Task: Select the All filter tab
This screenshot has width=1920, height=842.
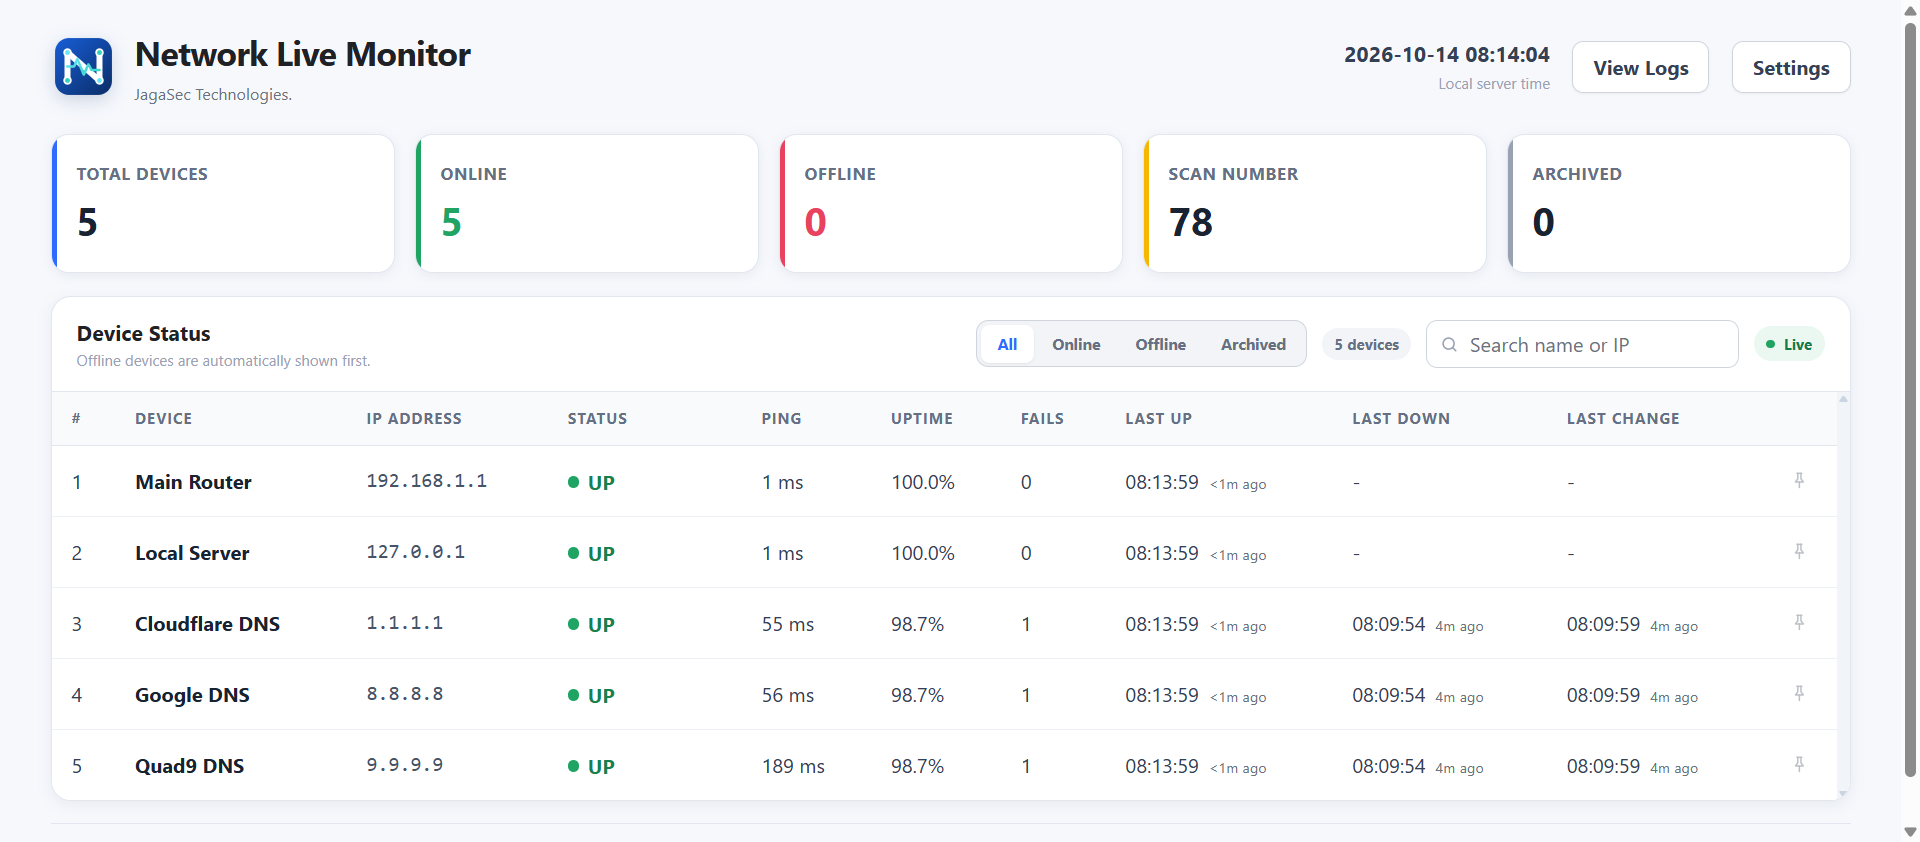Action: click(1007, 344)
